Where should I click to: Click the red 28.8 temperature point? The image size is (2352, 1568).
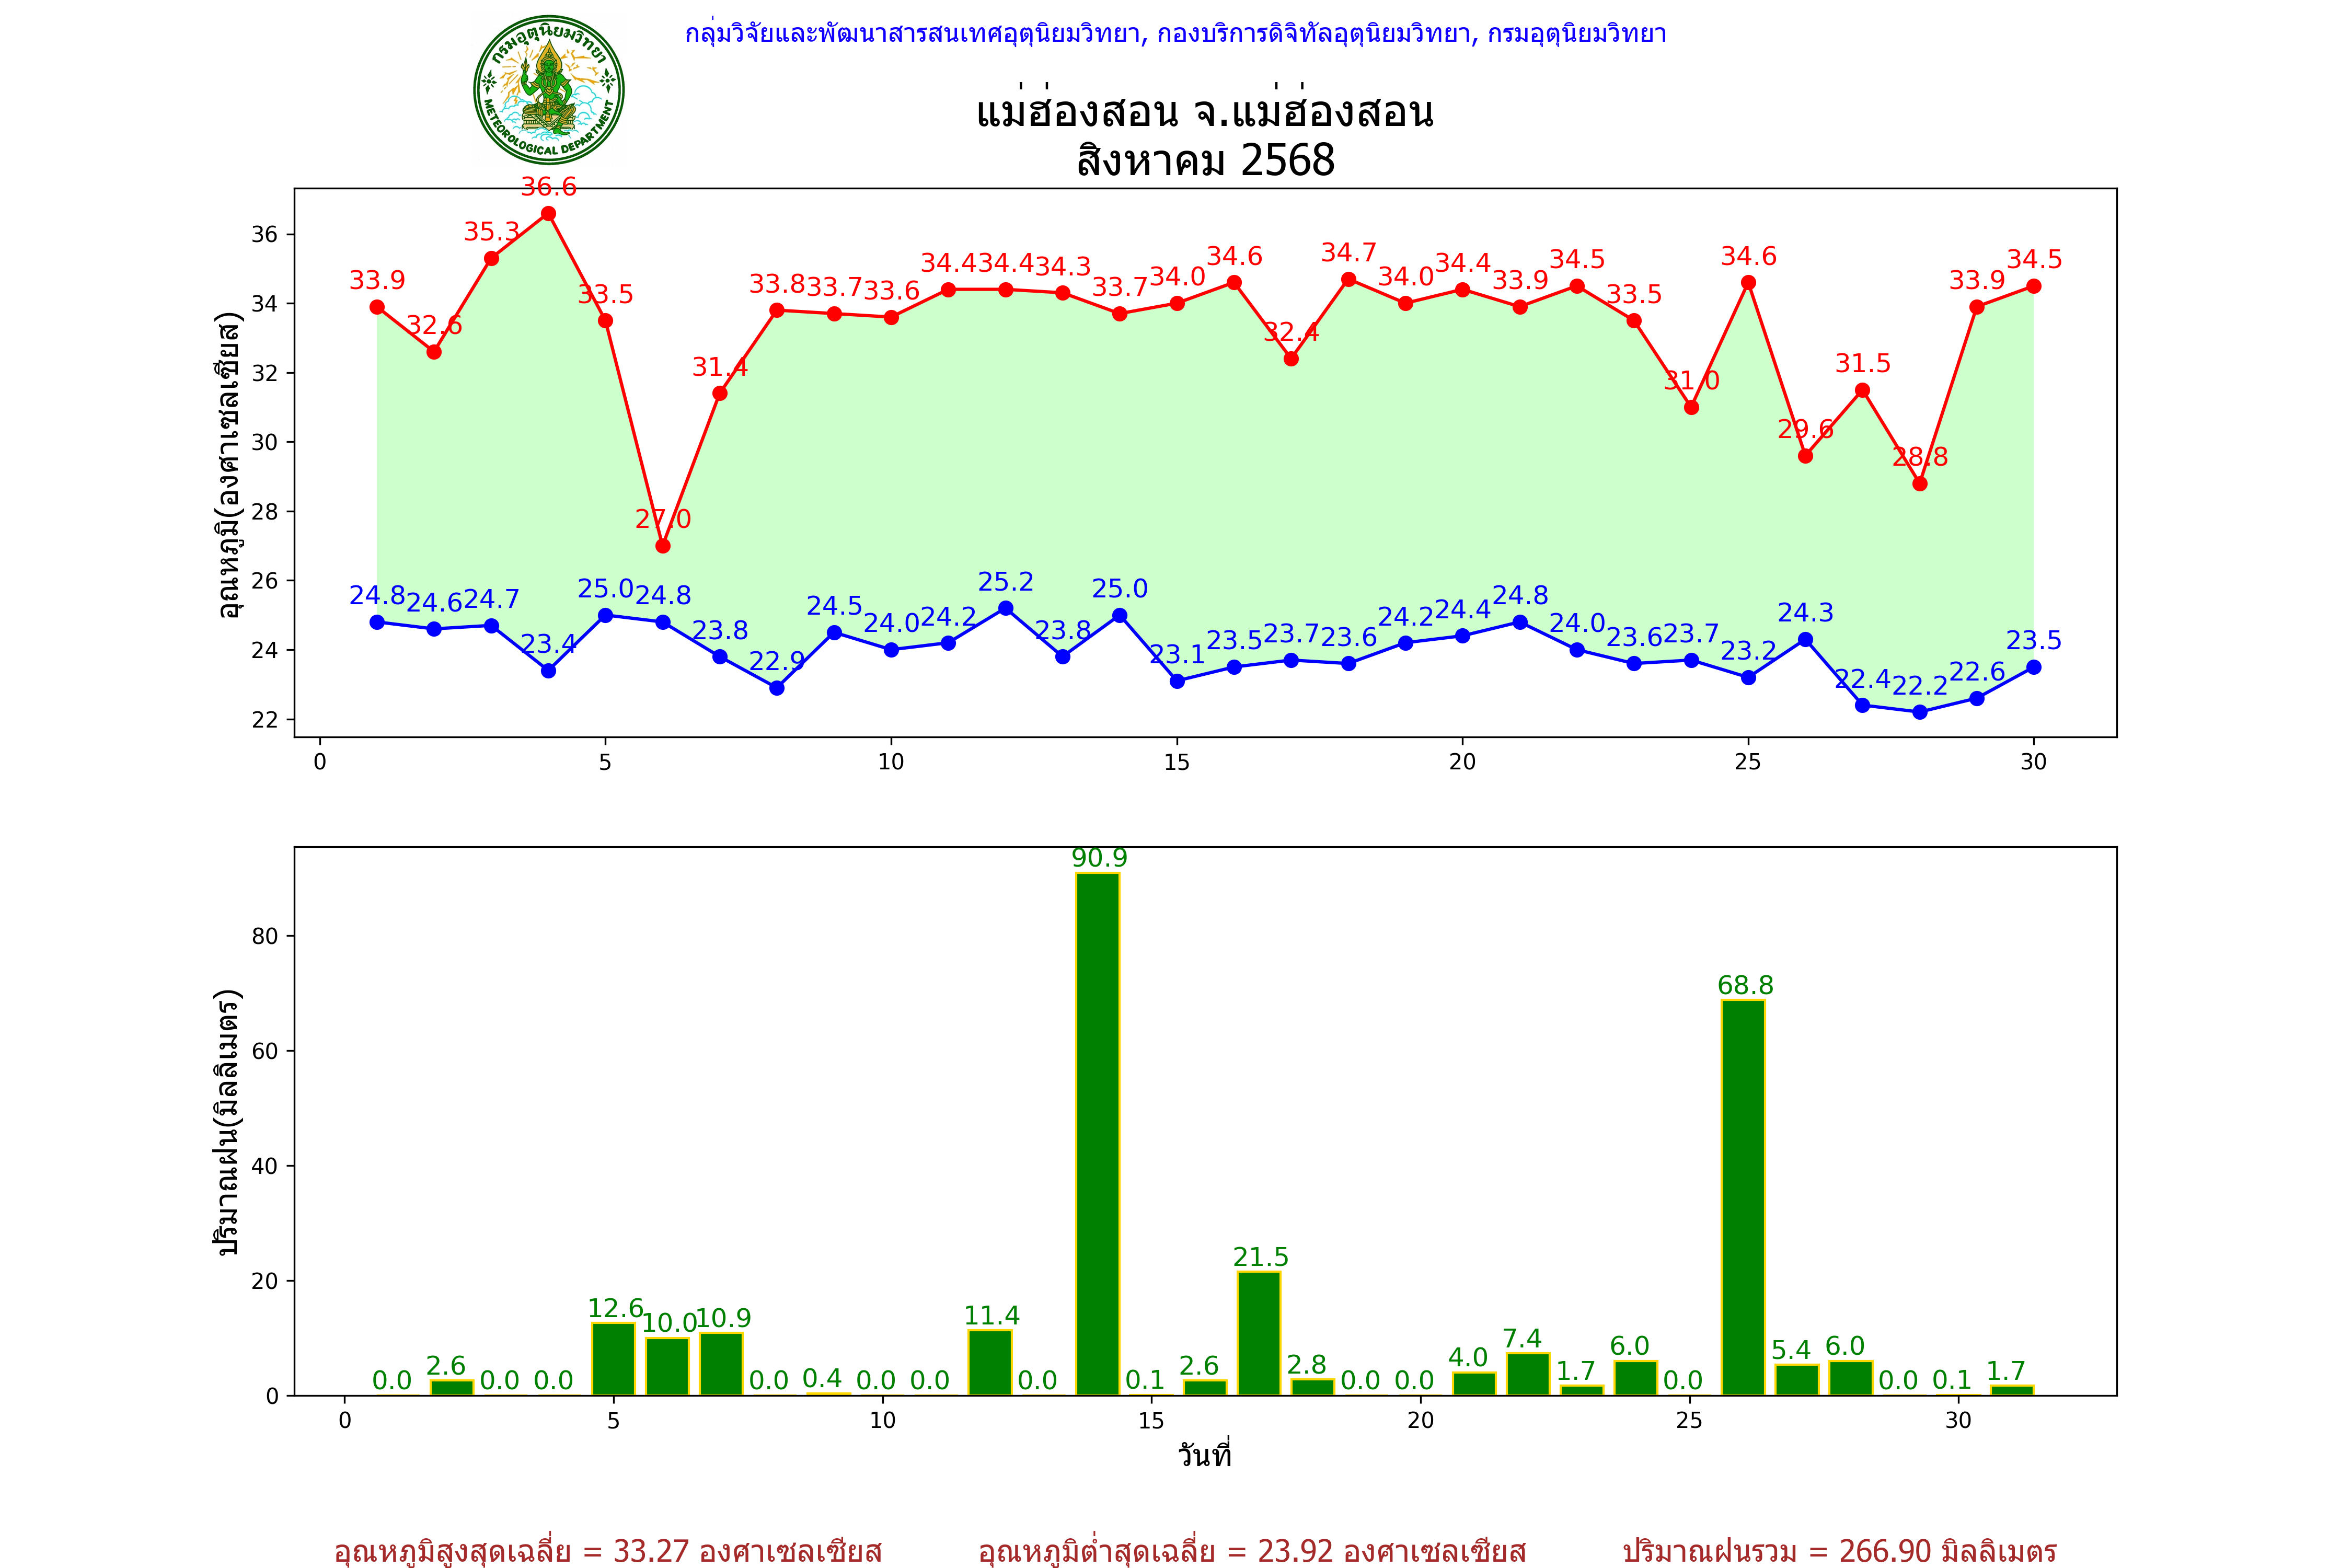click(1920, 484)
